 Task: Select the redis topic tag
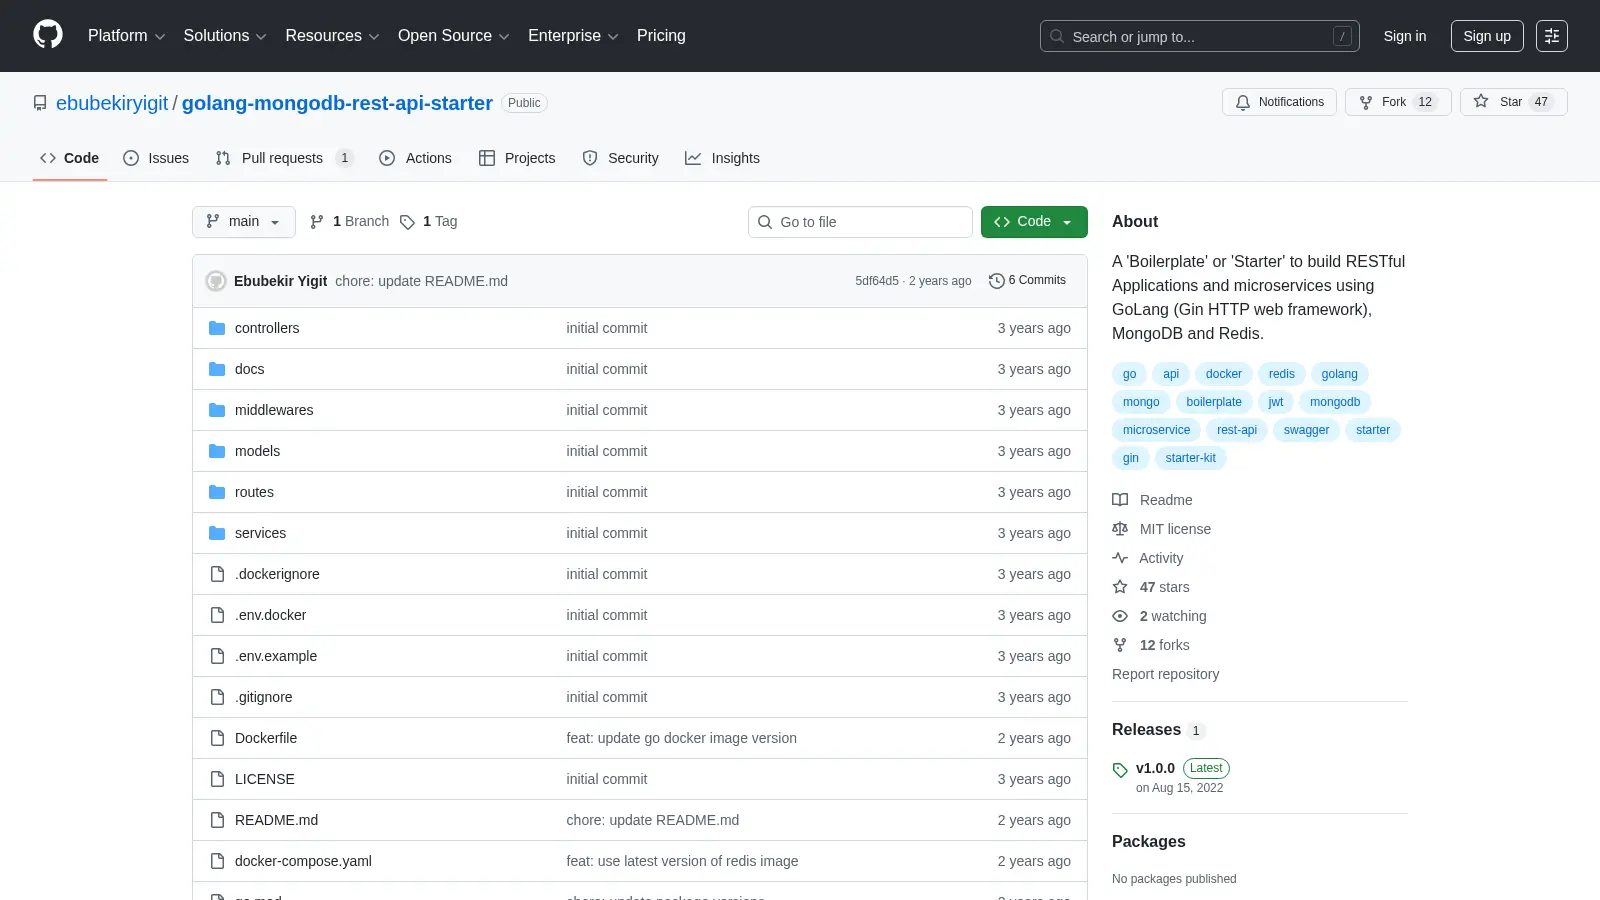[x=1281, y=374]
